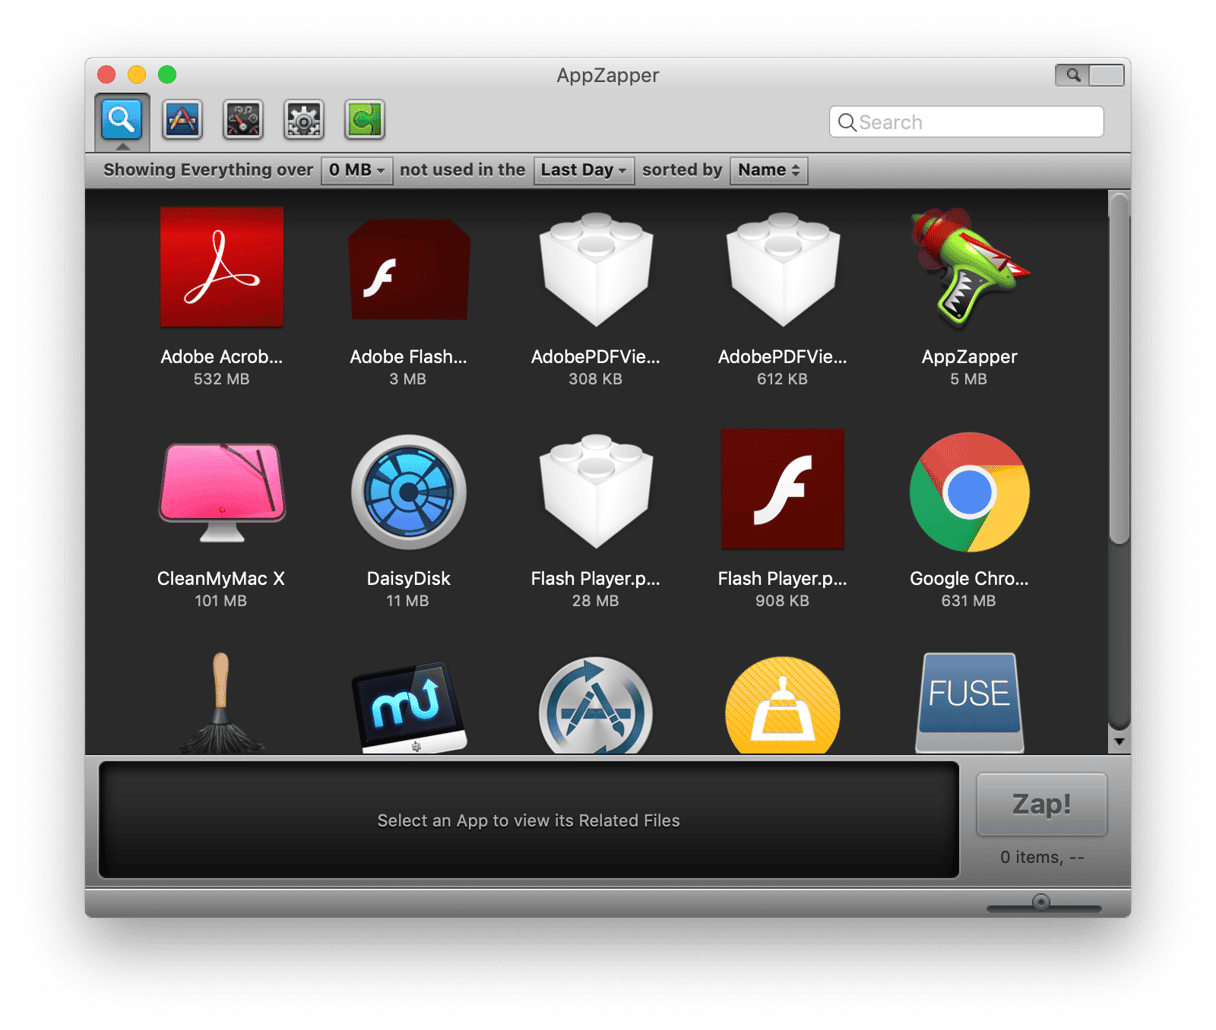Image resolution: width=1216 pixels, height=1030 pixels.
Task: Select the AppZapper ray gun icon
Action: [x=968, y=268]
